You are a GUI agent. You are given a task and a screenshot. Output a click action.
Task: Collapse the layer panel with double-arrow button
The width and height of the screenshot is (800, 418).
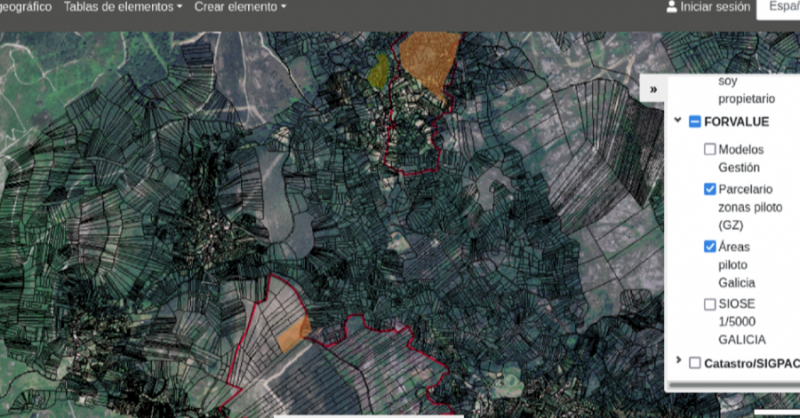(653, 90)
